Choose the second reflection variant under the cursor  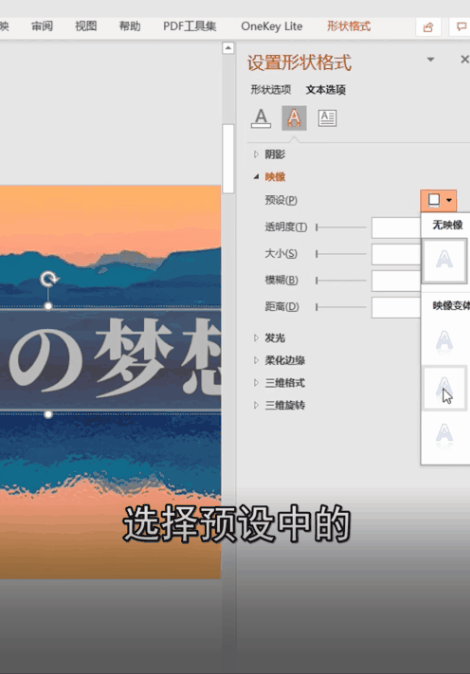(x=444, y=388)
